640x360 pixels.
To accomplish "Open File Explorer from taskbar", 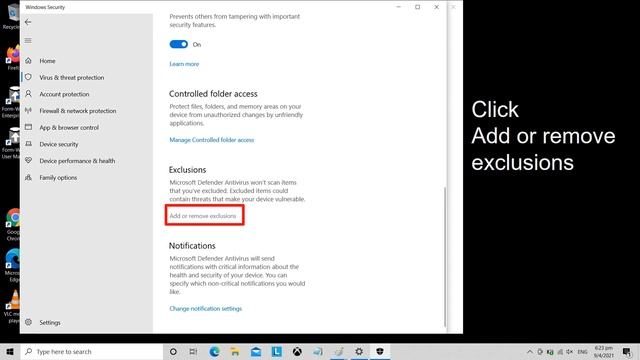I will tap(235, 351).
